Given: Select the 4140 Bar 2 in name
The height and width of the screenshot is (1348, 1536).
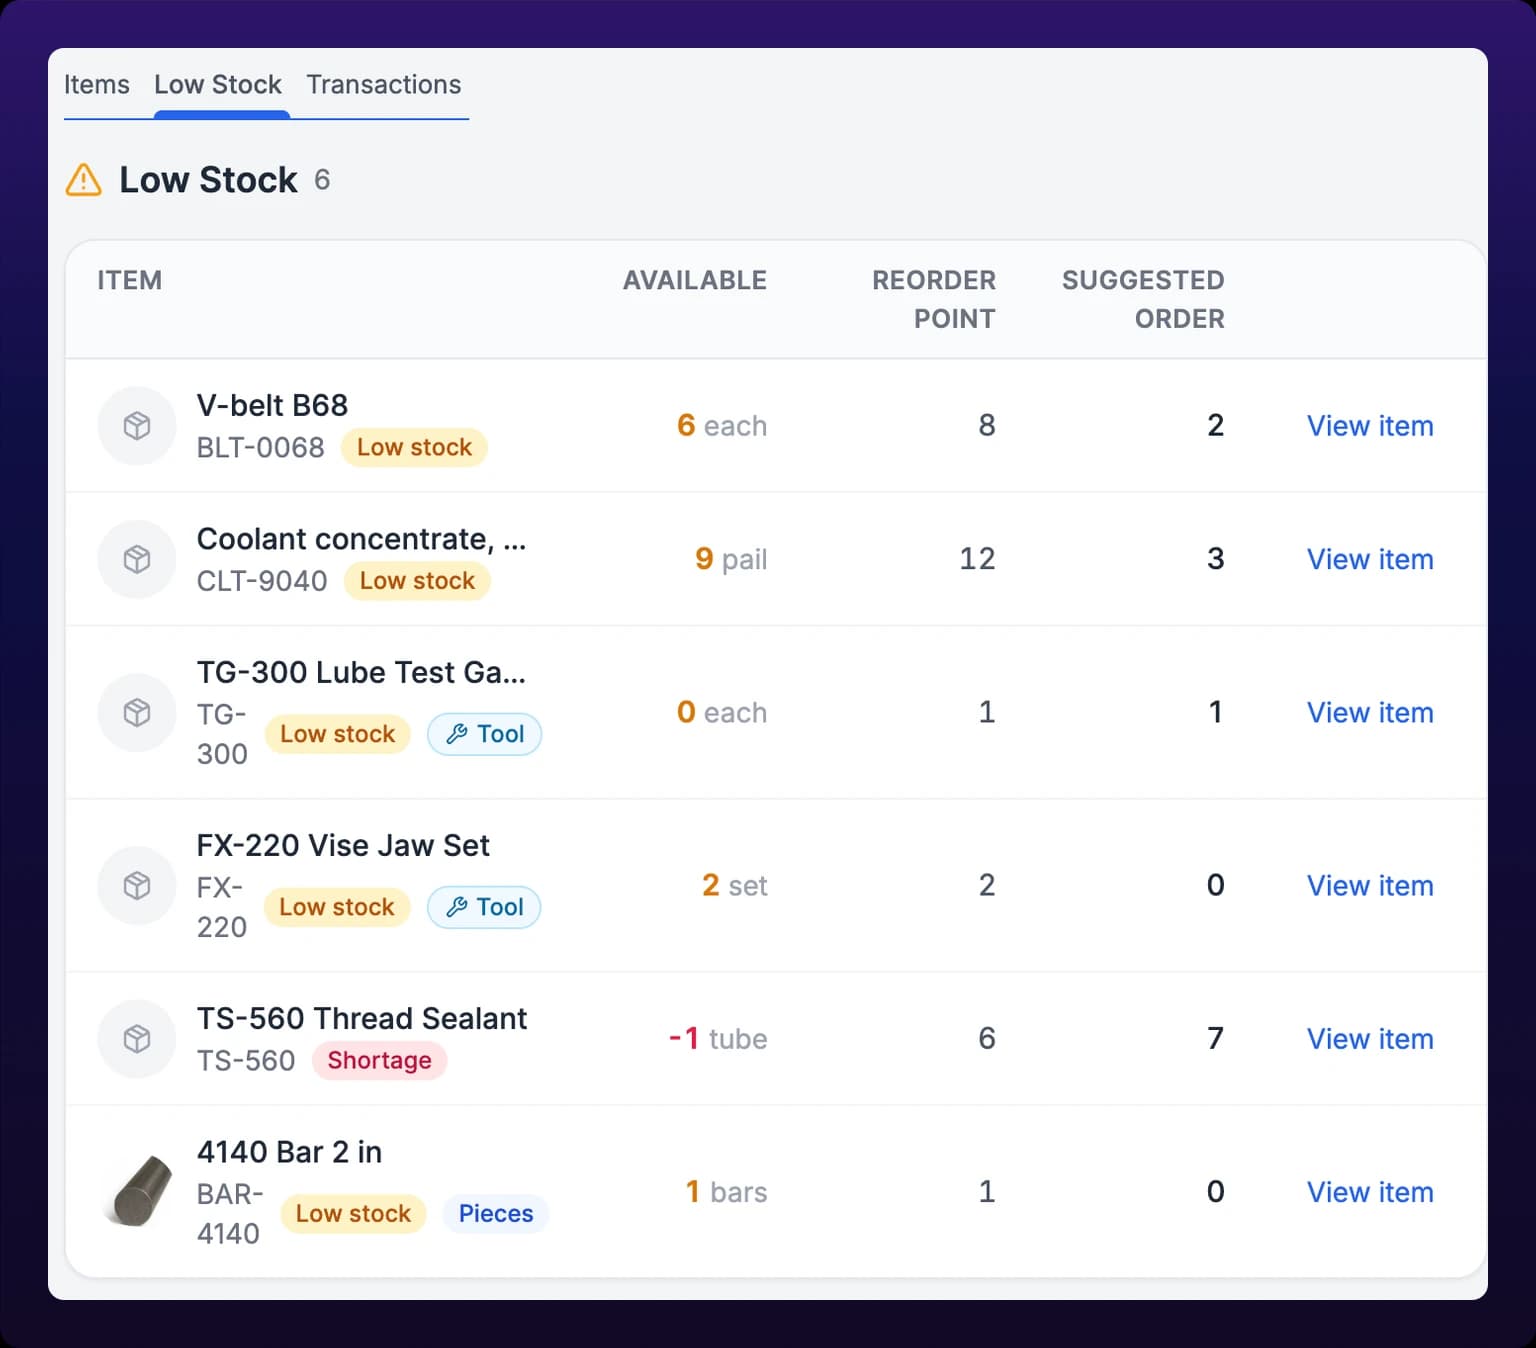Looking at the screenshot, I should [x=289, y=1152].
